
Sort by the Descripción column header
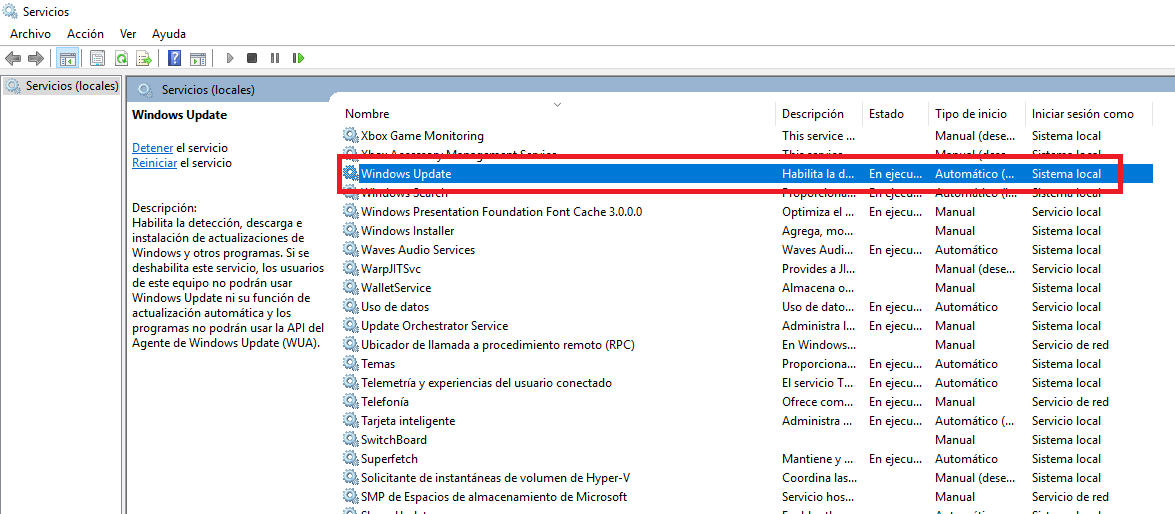tap(813, 114)
